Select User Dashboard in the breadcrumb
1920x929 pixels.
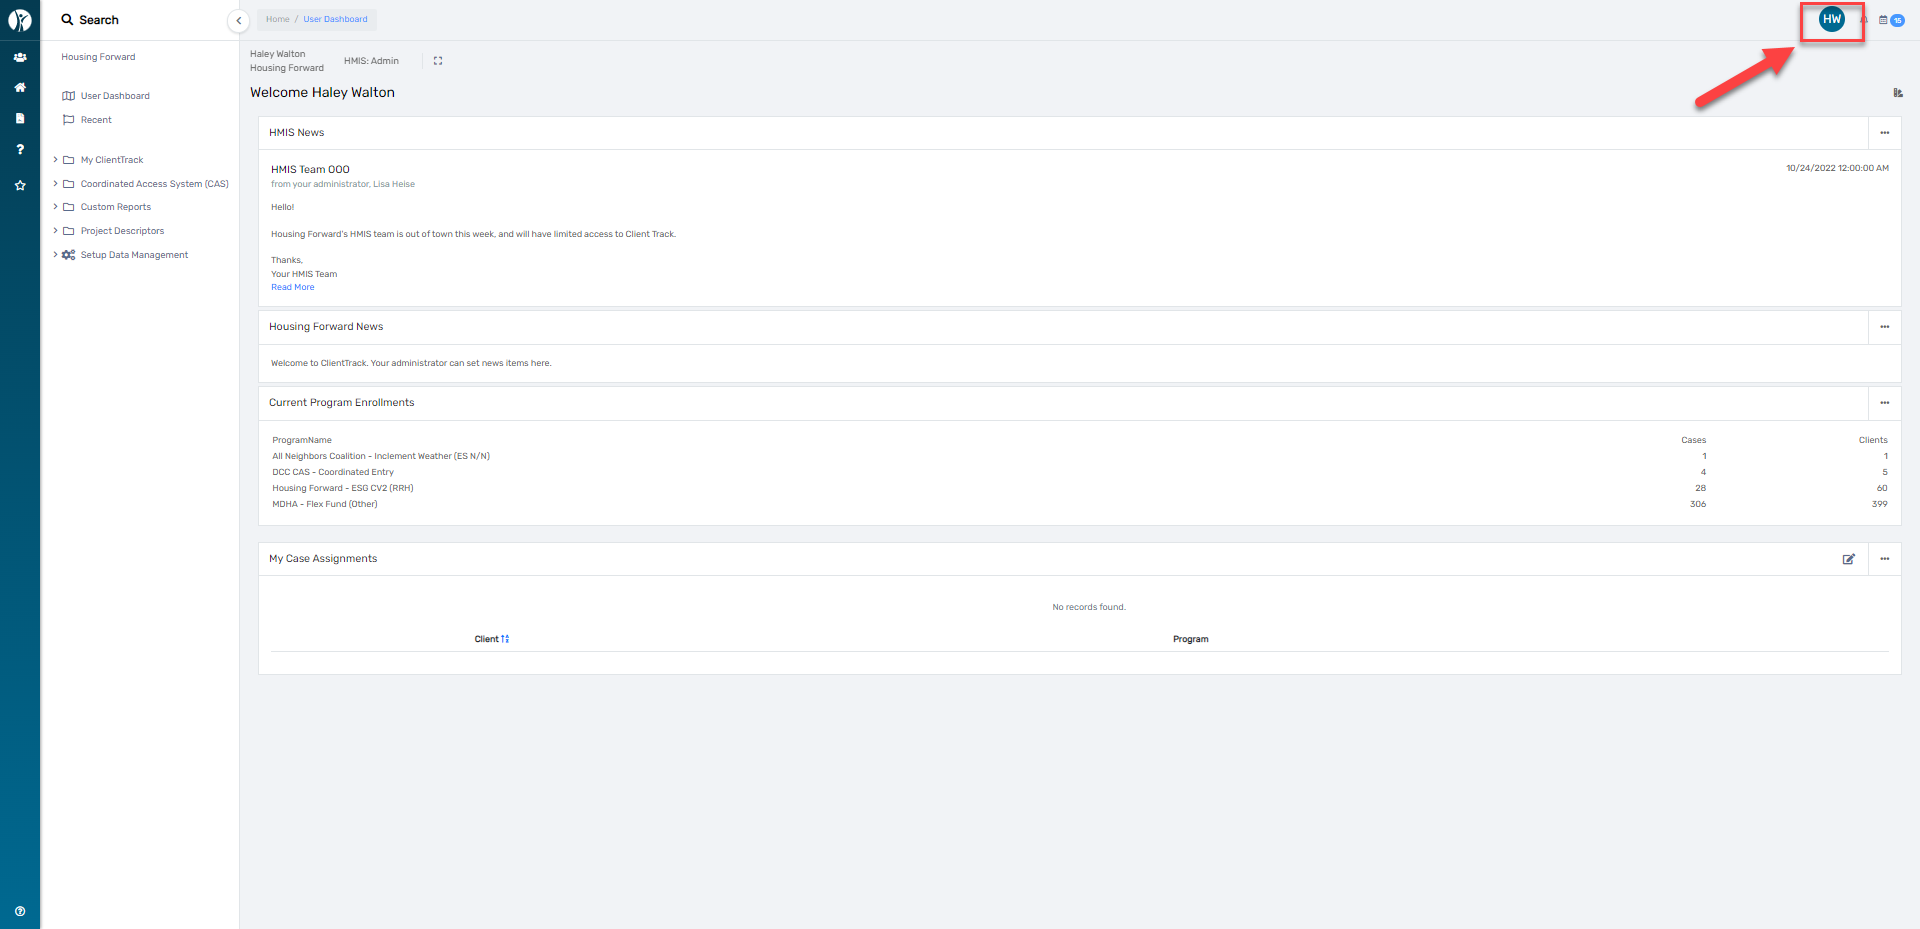click(x=335, y=19)
